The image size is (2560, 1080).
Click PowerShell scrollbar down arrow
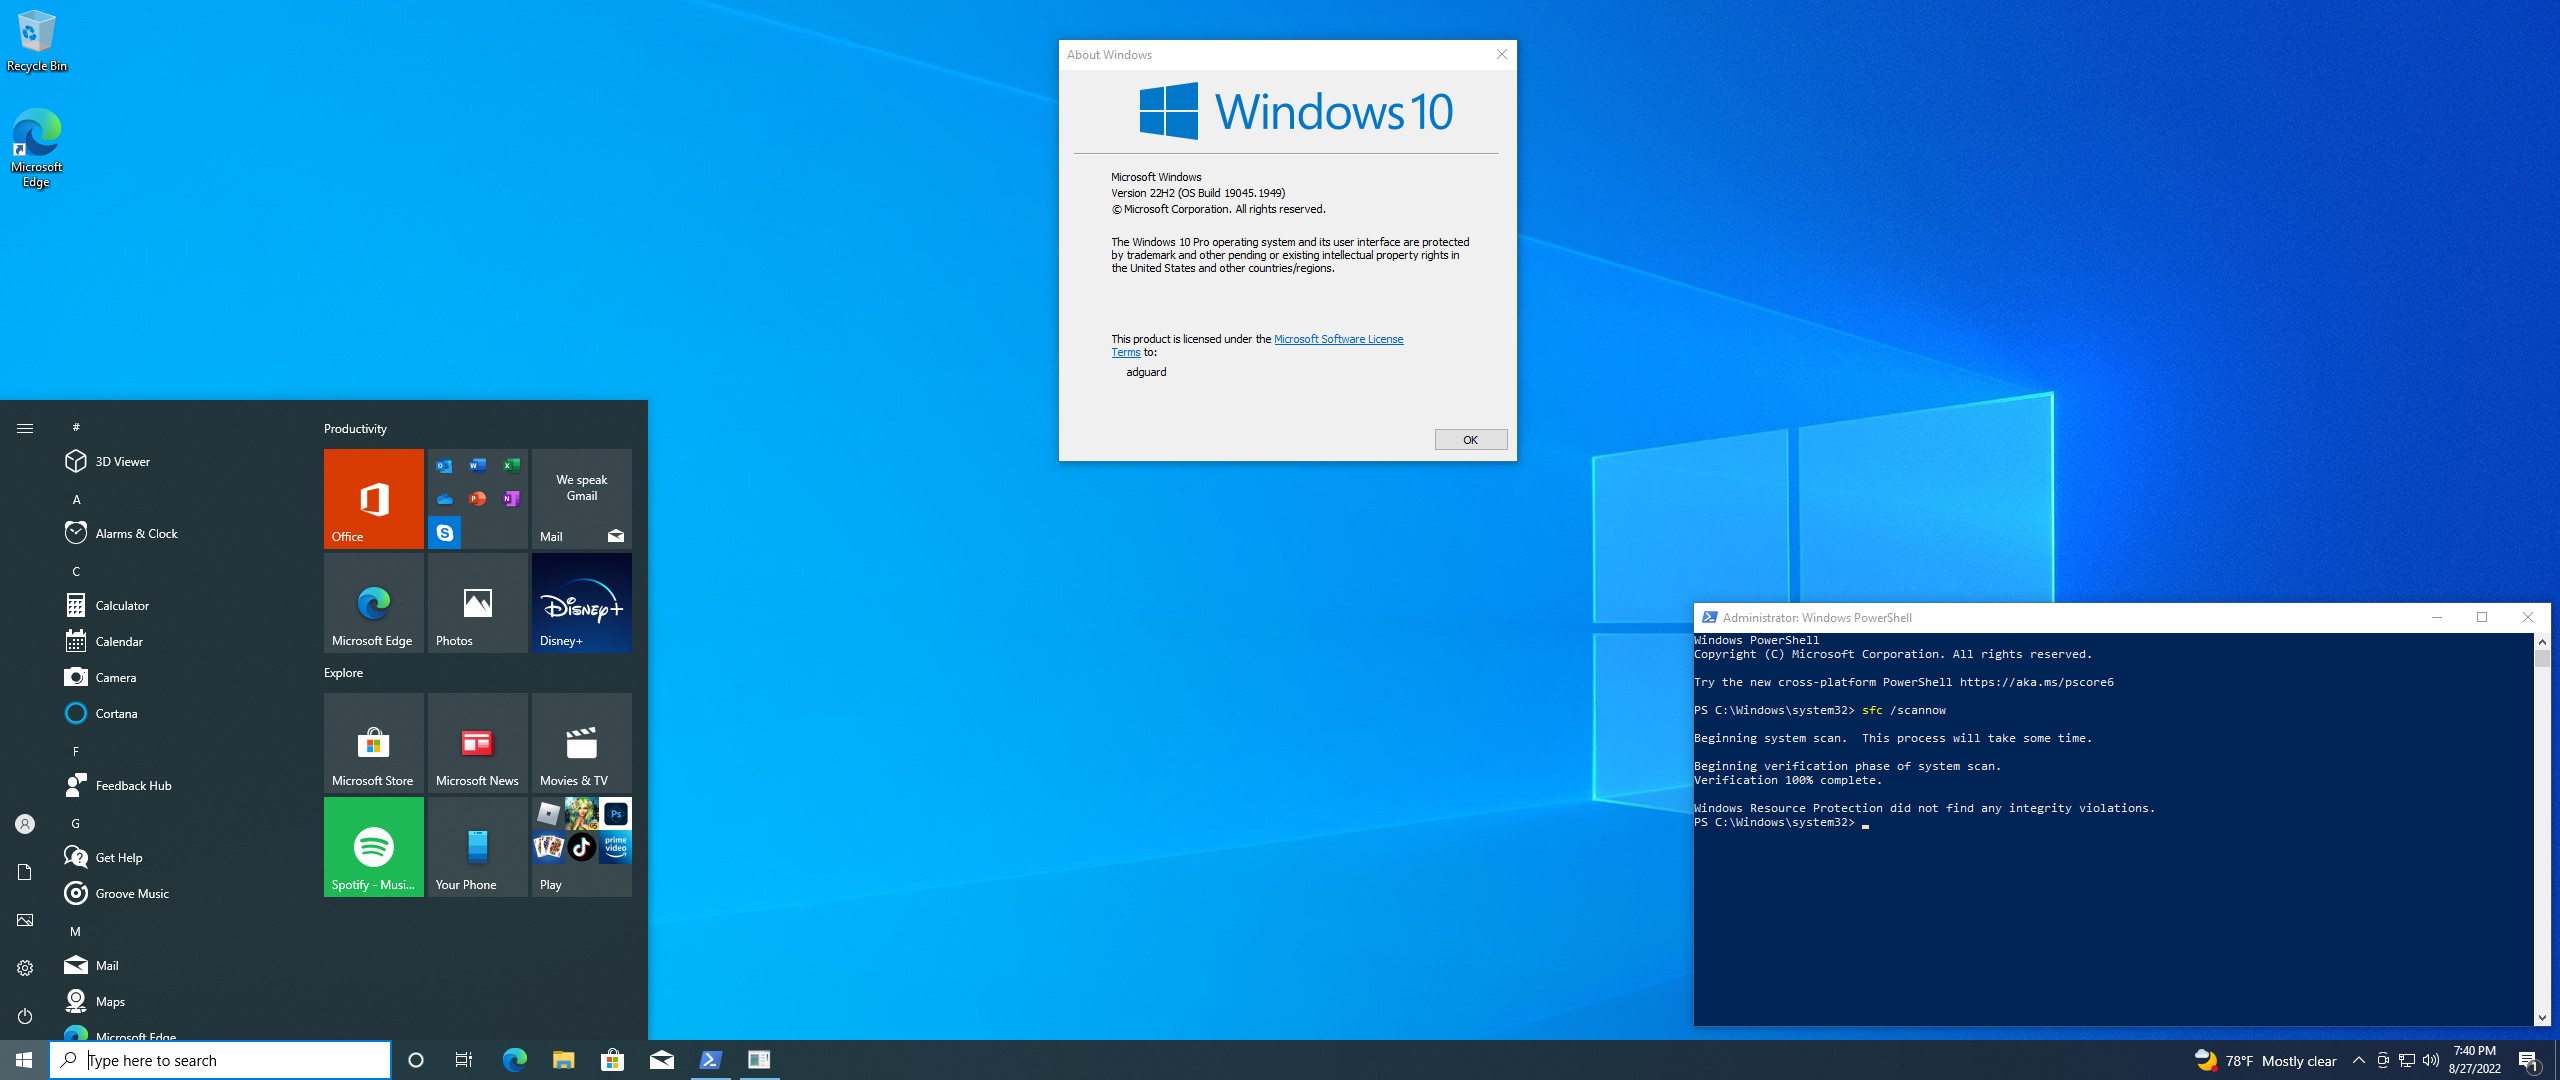[x=2542, y=1018]
